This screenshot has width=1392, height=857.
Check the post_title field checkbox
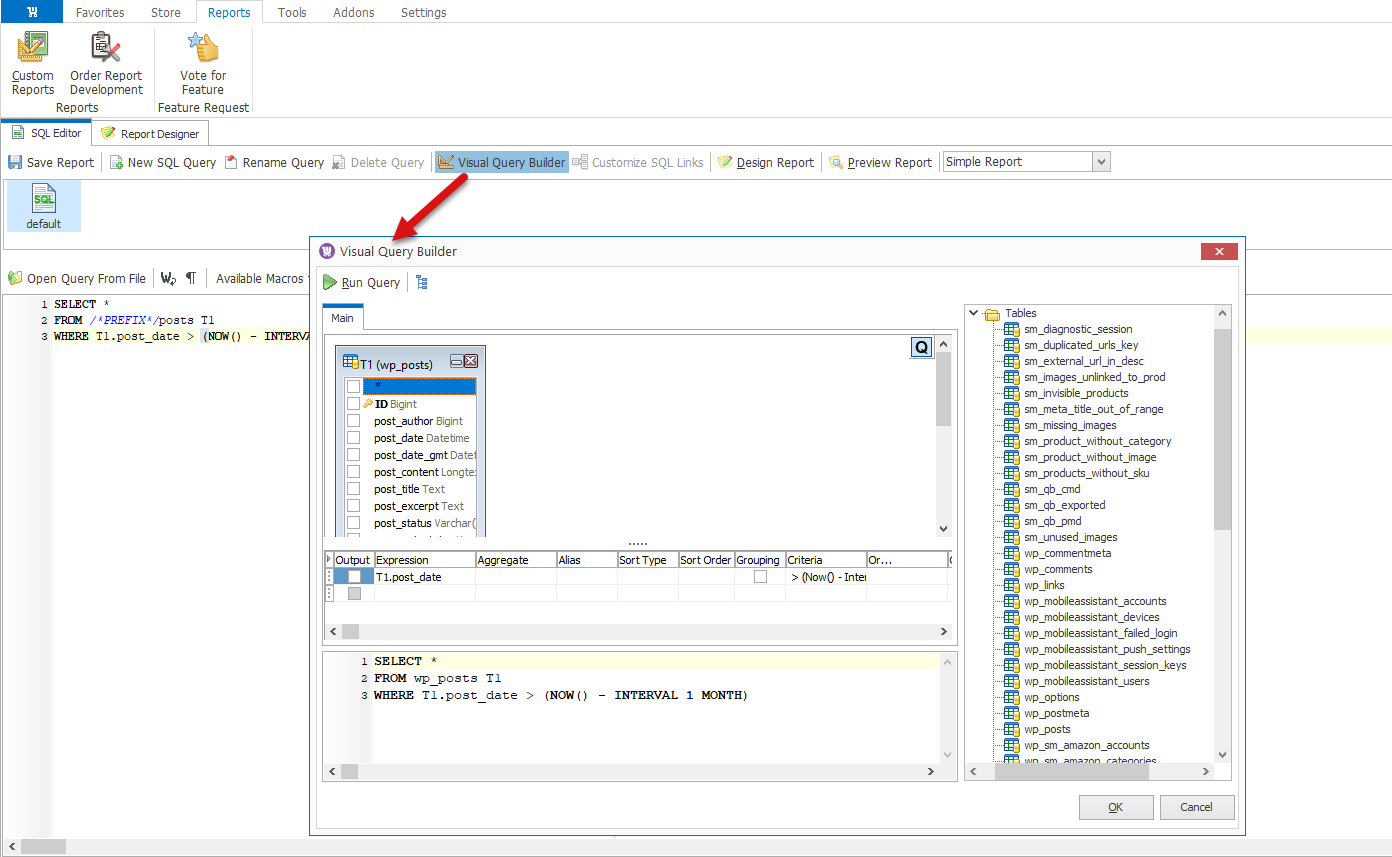click(x=353, y=489)
